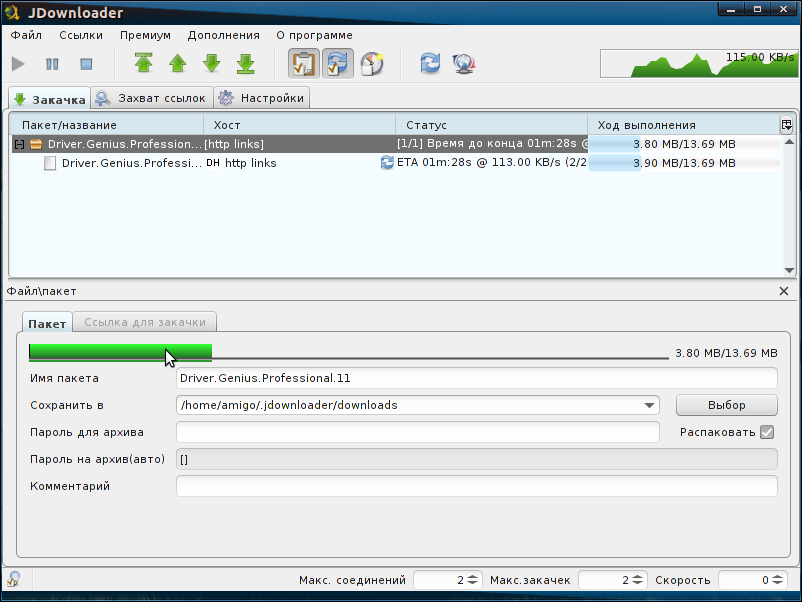Open the Премиум menu
This screenshot has width=802, height=602.
(x=145, y=35)
